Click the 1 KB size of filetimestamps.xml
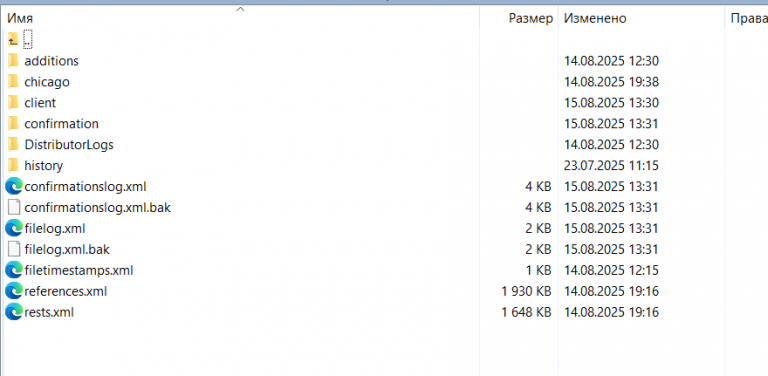The height and width of the screenshot is (376, 768). click(538, 270)
